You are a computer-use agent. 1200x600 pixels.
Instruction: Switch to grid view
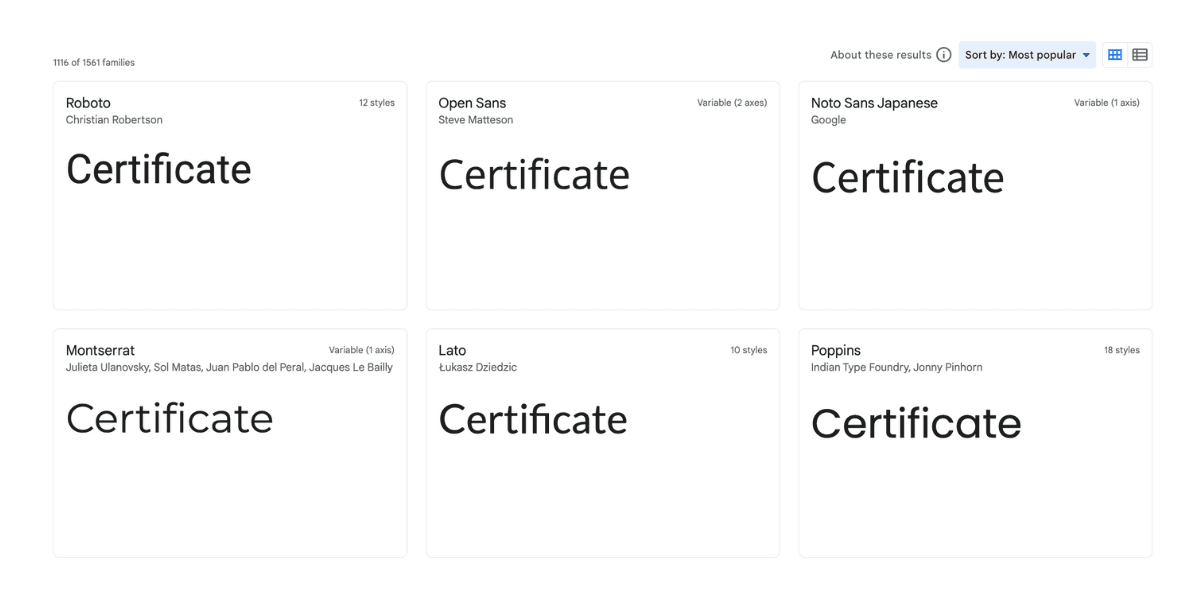click(x=1115, y=55)
